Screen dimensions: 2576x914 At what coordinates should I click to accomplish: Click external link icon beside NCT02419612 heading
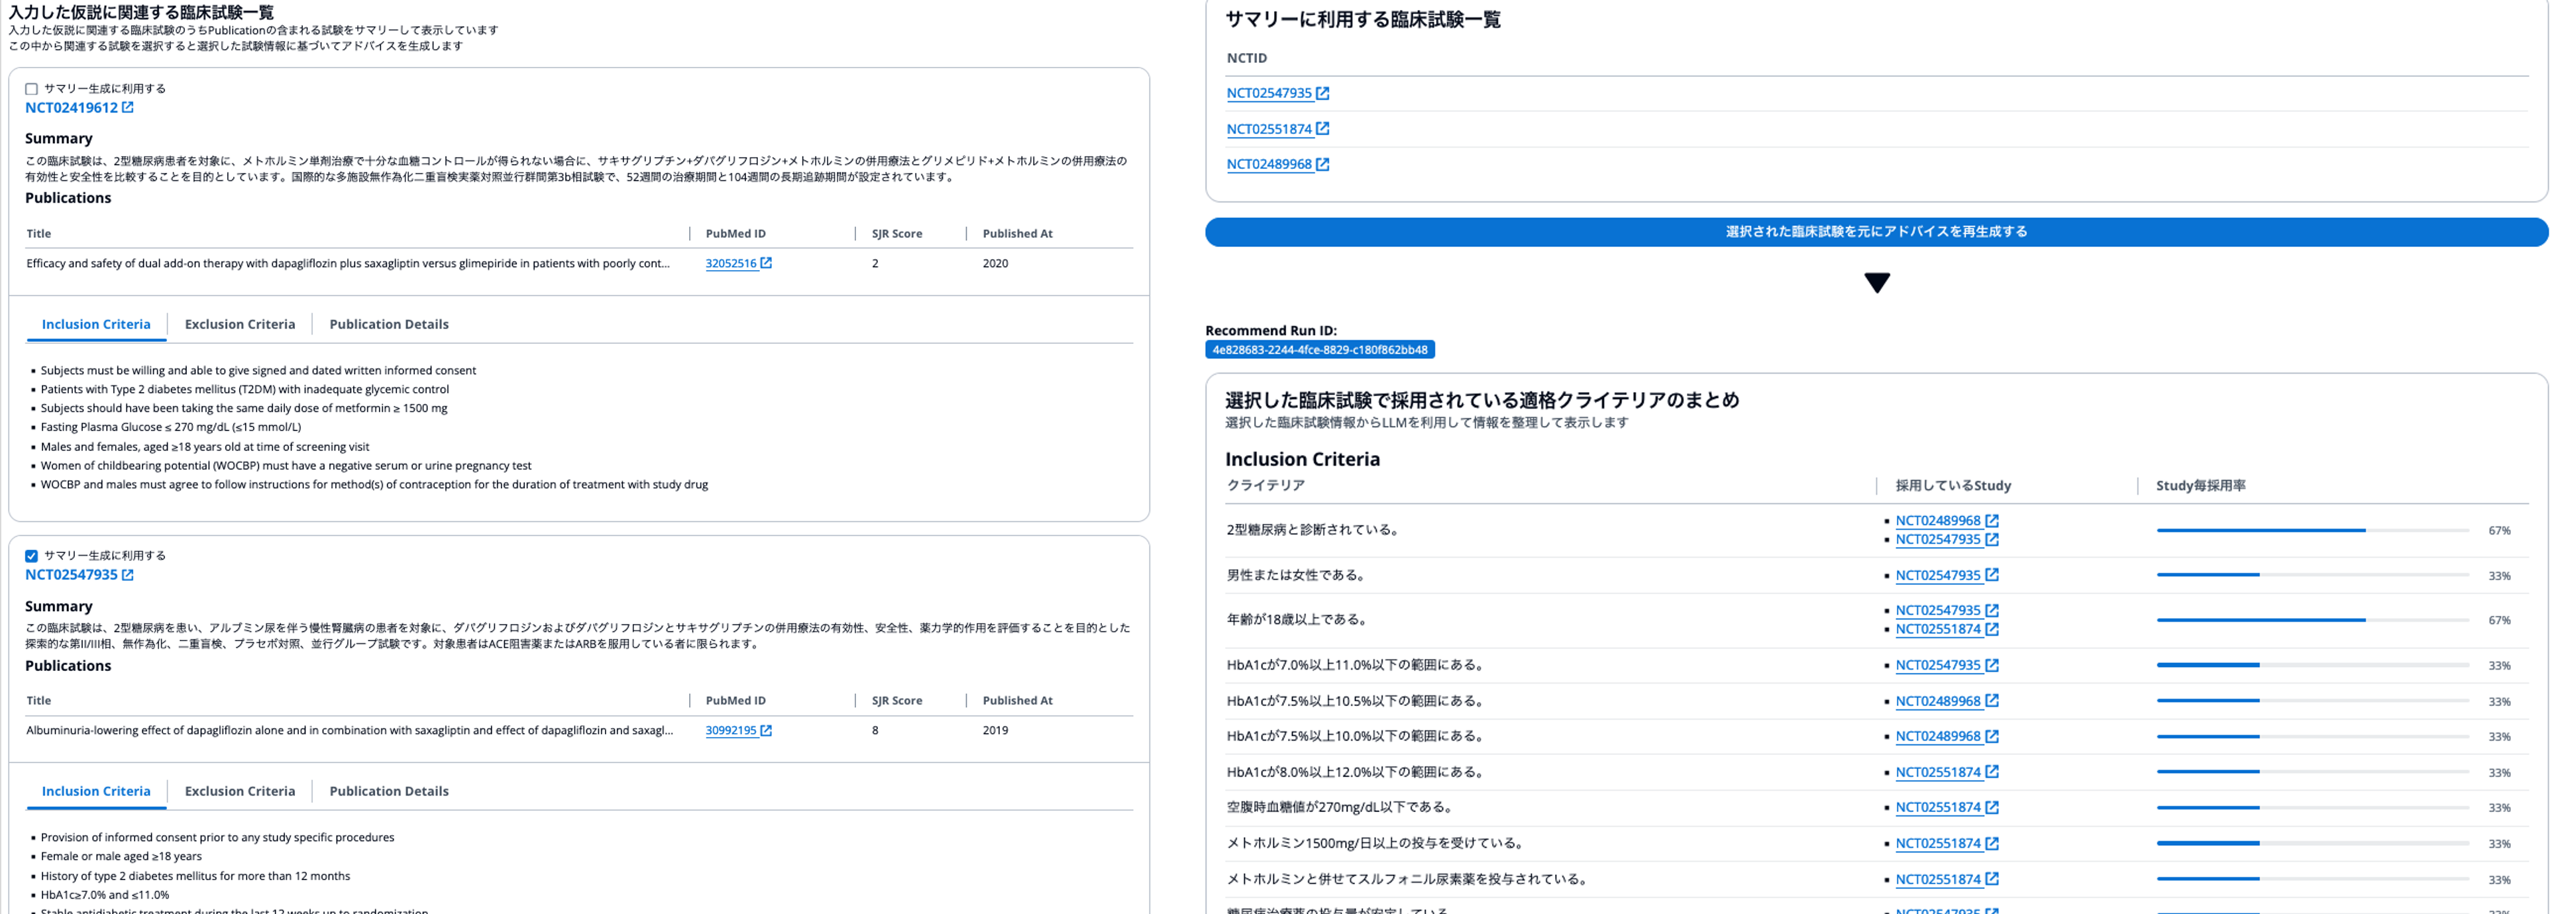point(128,107)
